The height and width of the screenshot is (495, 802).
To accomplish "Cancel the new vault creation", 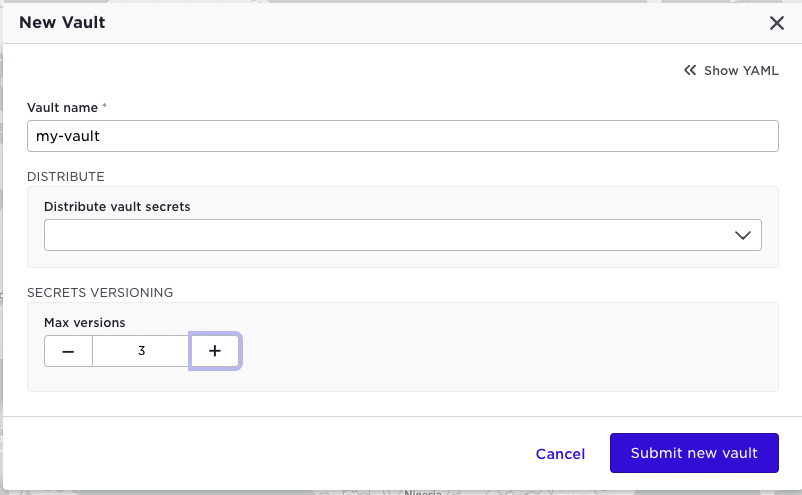I will pos(560,454).
